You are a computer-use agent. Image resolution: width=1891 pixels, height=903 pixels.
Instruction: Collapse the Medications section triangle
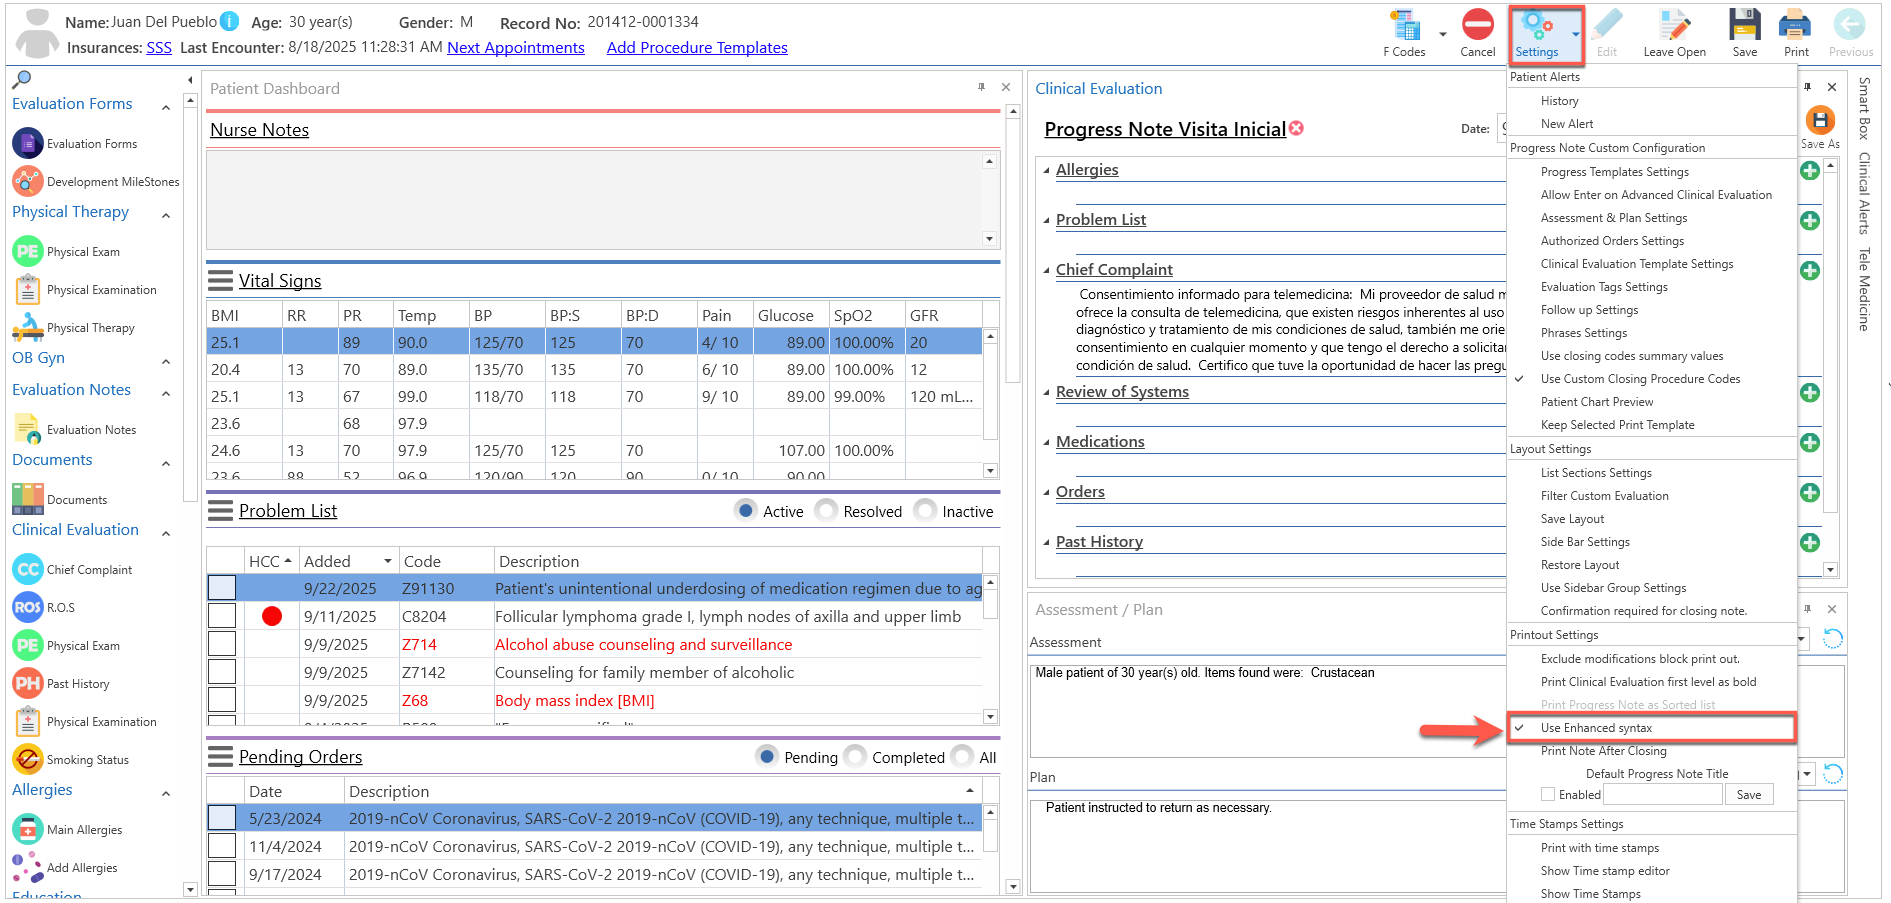(x=1046, y=443)
